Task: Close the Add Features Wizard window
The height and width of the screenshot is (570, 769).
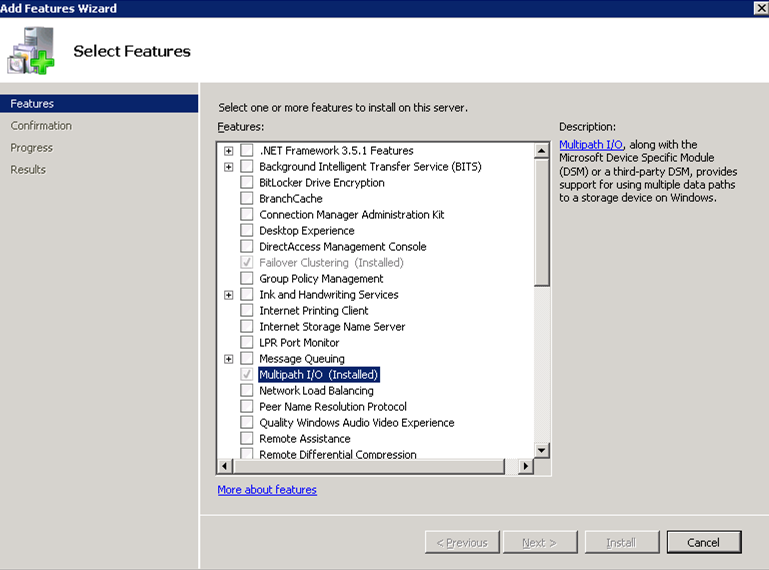Action: [760, 8]
